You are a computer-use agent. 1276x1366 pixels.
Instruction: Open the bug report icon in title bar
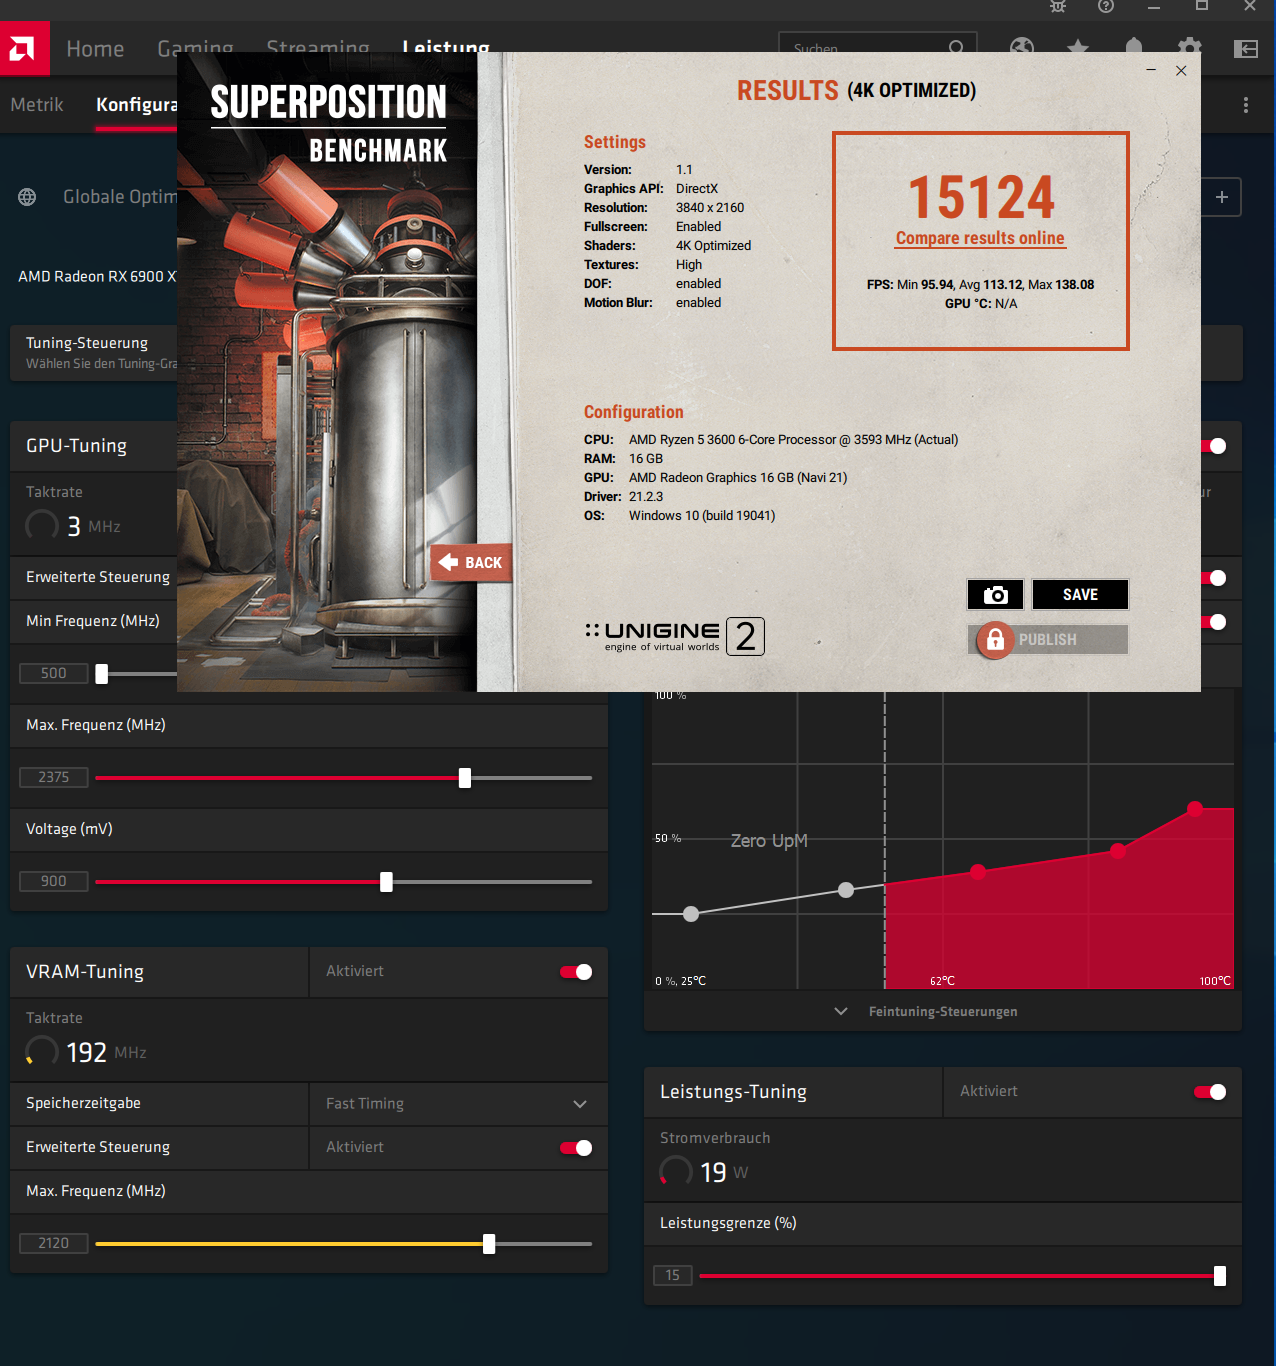click(x=1058, y=6)
